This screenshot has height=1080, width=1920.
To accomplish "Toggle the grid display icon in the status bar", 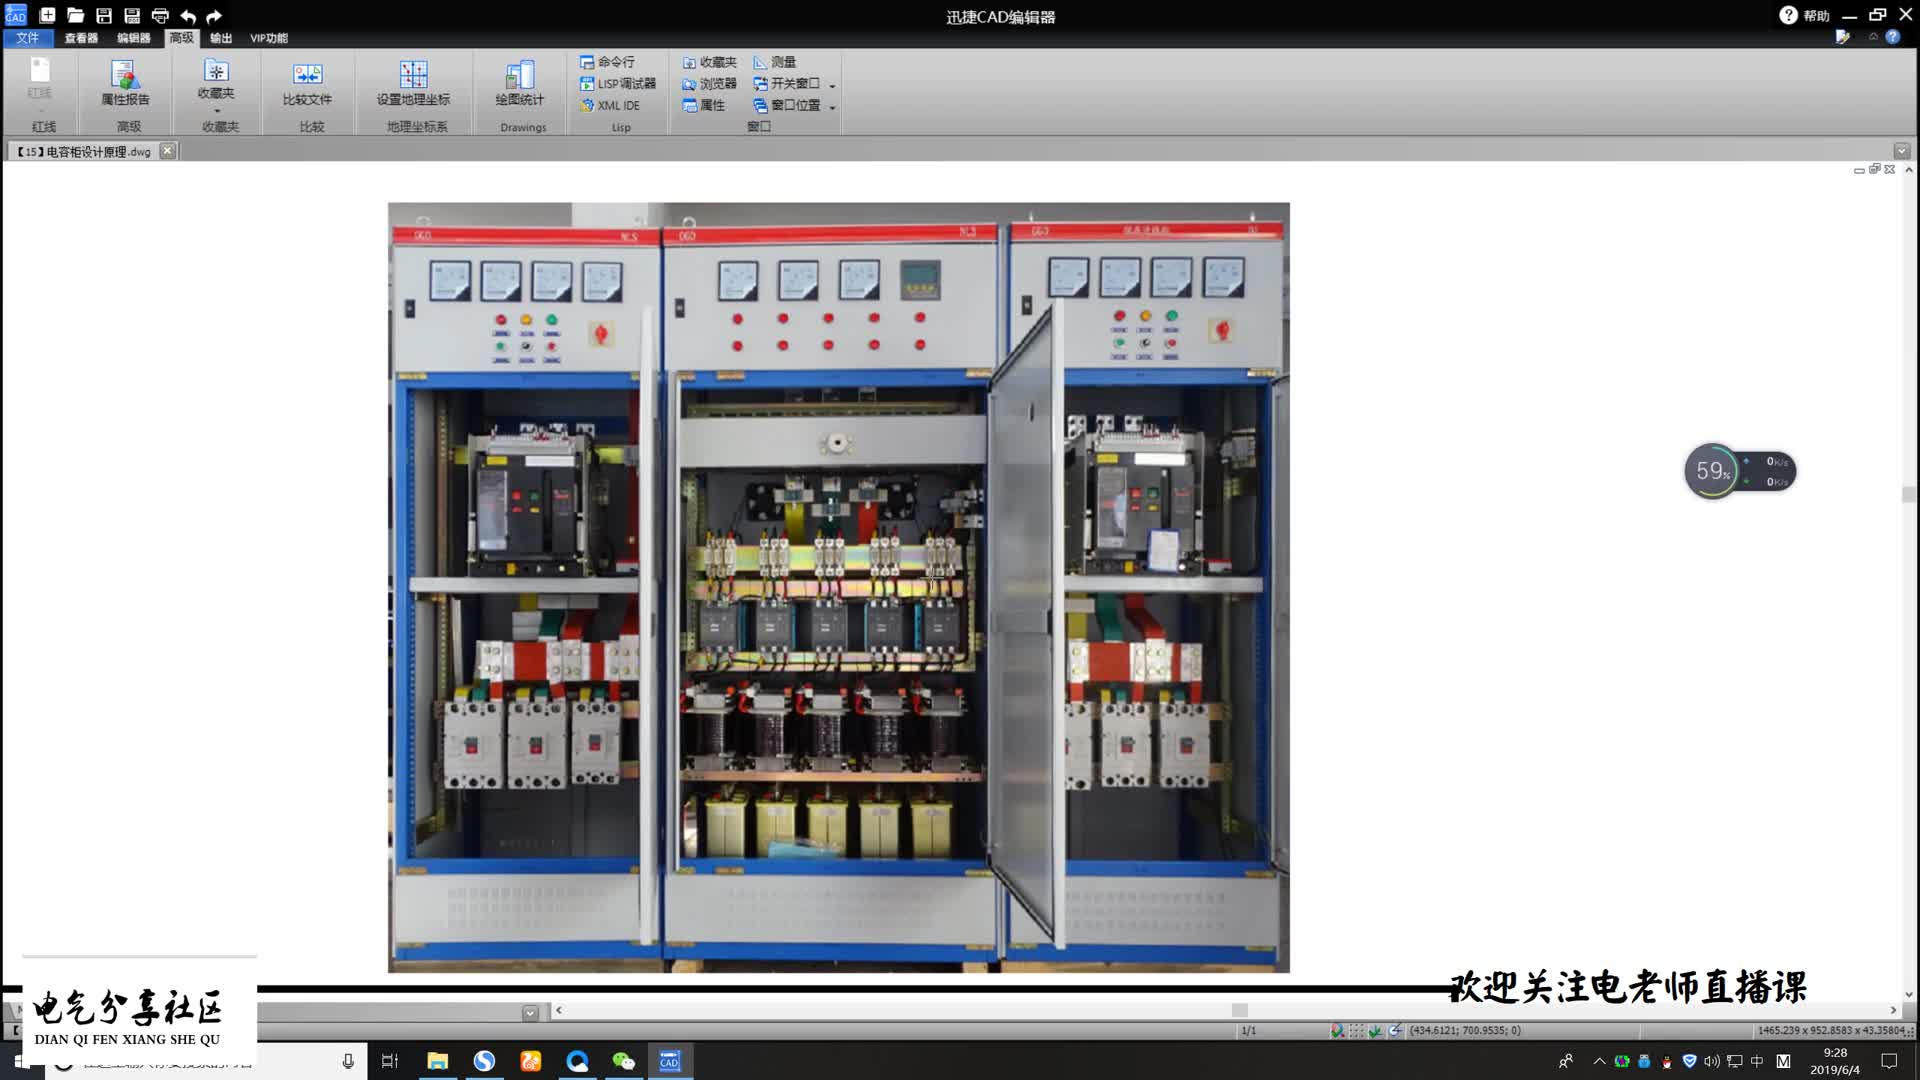I will coord(1356,1031).
